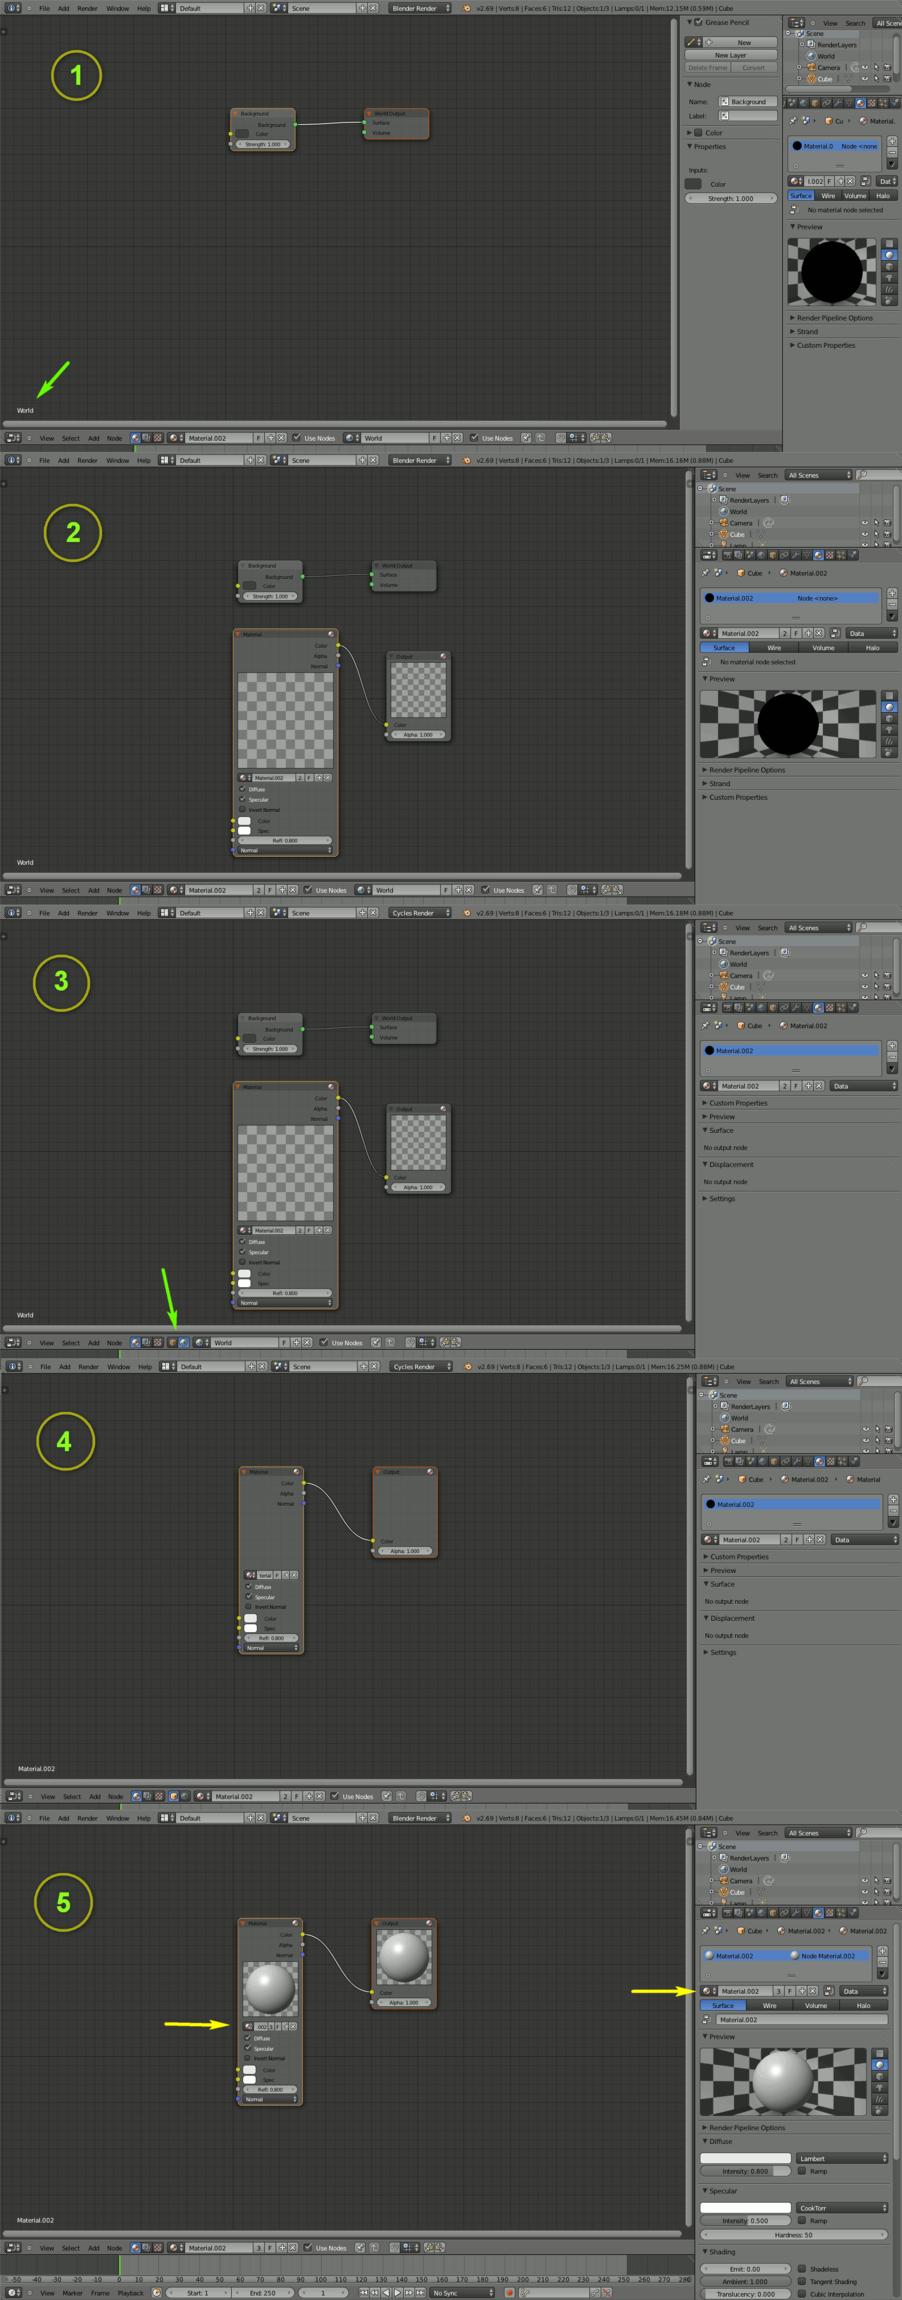902x2300 pixels.
Task: Enable the Shadeless checkbox in Shading panel
Action: tap(801, 2269)
